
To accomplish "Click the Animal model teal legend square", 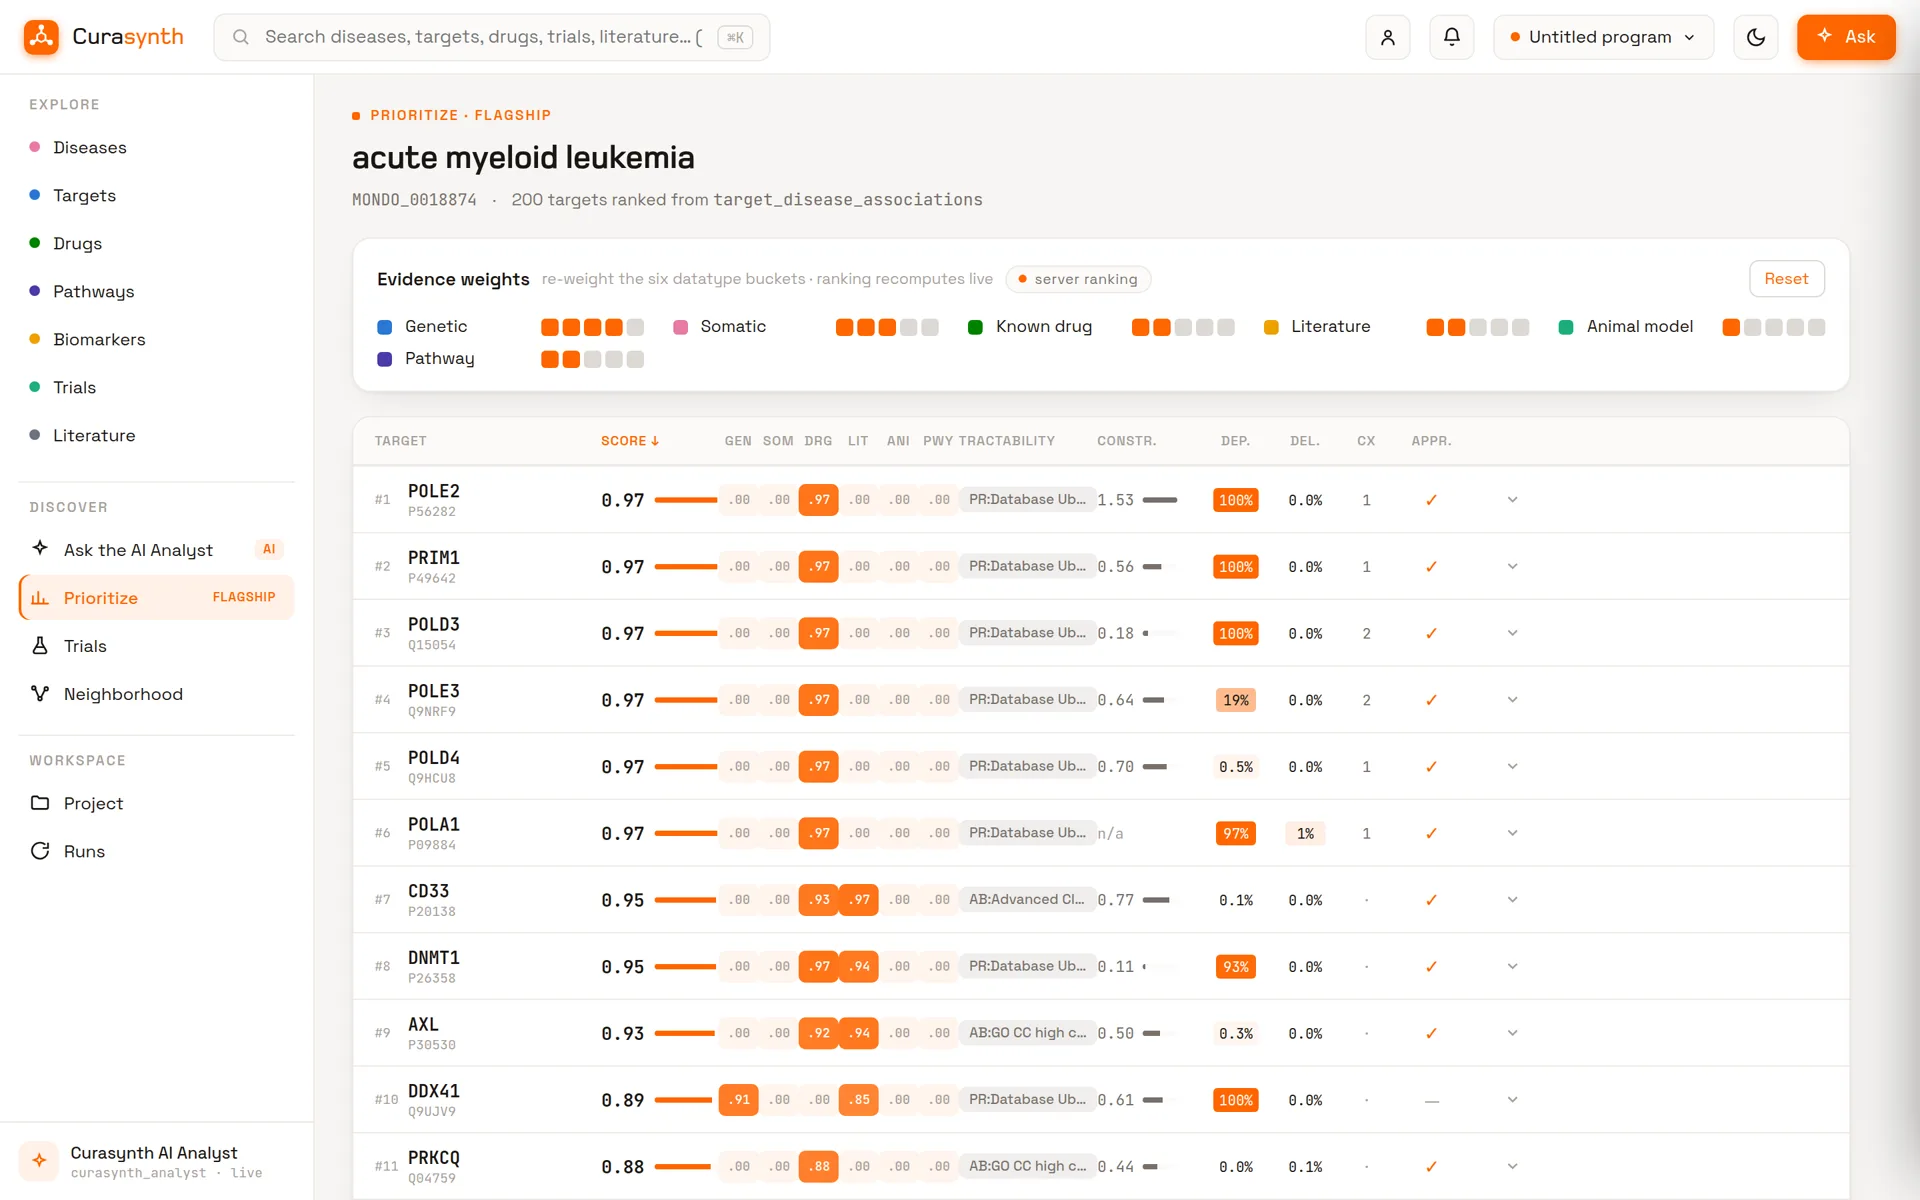I will point(1566,327).
